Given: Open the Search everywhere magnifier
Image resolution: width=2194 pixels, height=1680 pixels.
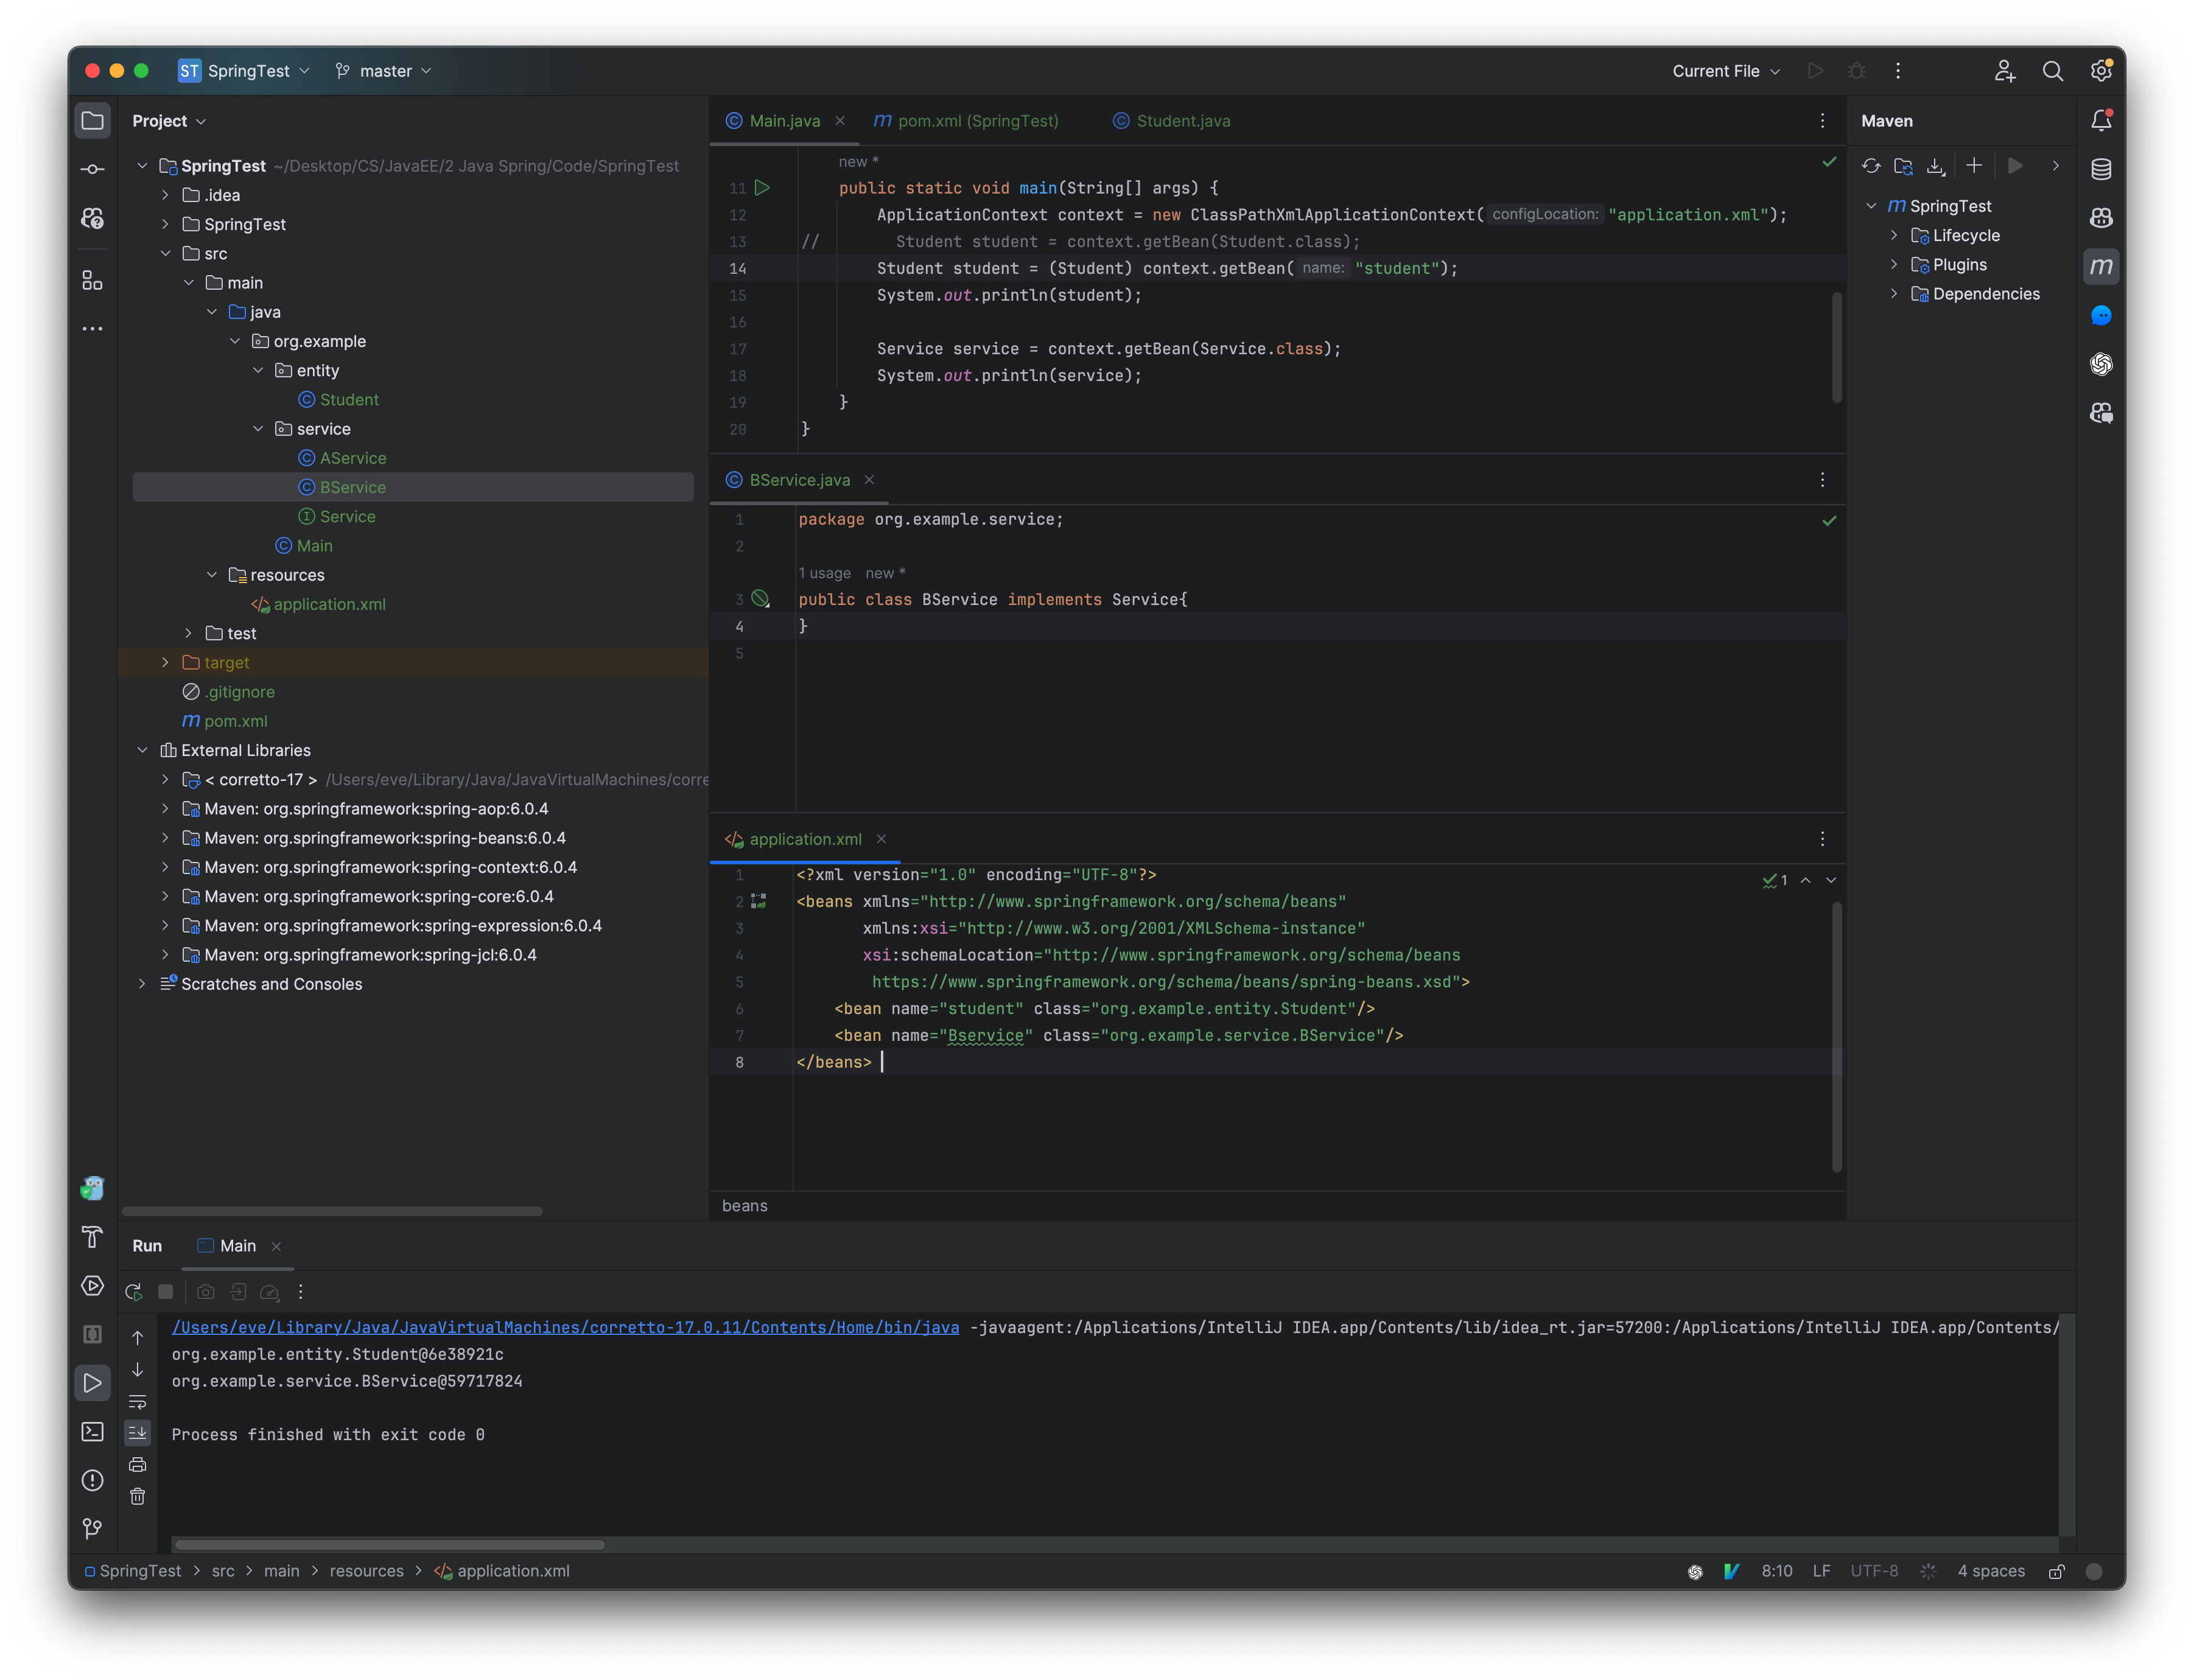Looking at the screenshot, I should (2053, 70).
